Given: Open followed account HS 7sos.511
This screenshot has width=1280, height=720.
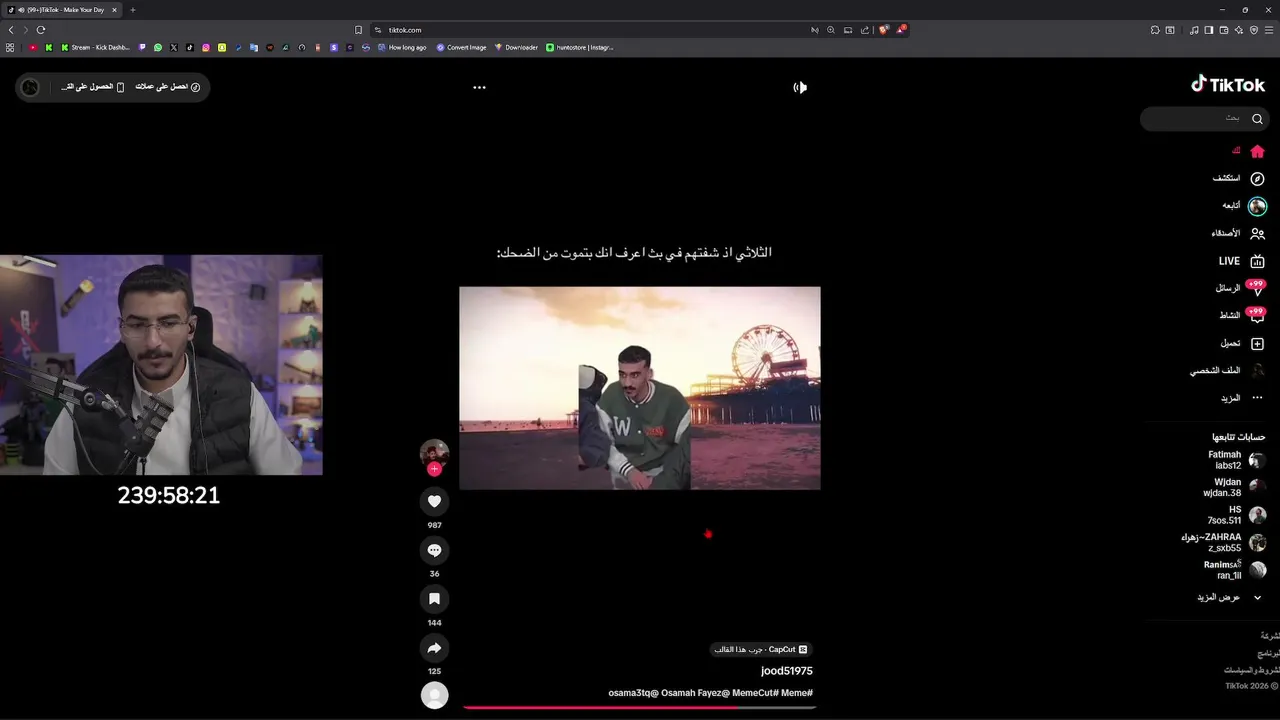Looking at the screenshot, I should pyautogui.click(x=1236, y=515).
